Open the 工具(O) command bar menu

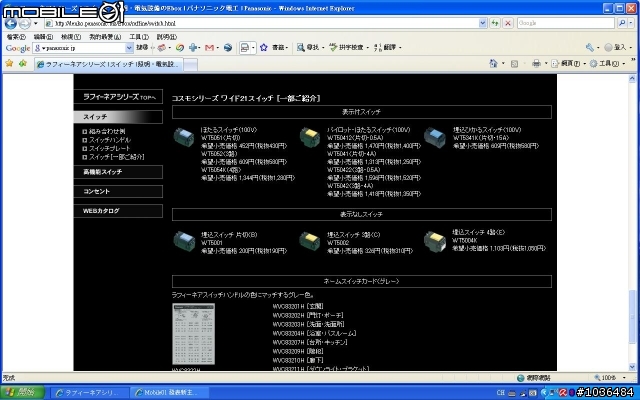coord(607,63)
